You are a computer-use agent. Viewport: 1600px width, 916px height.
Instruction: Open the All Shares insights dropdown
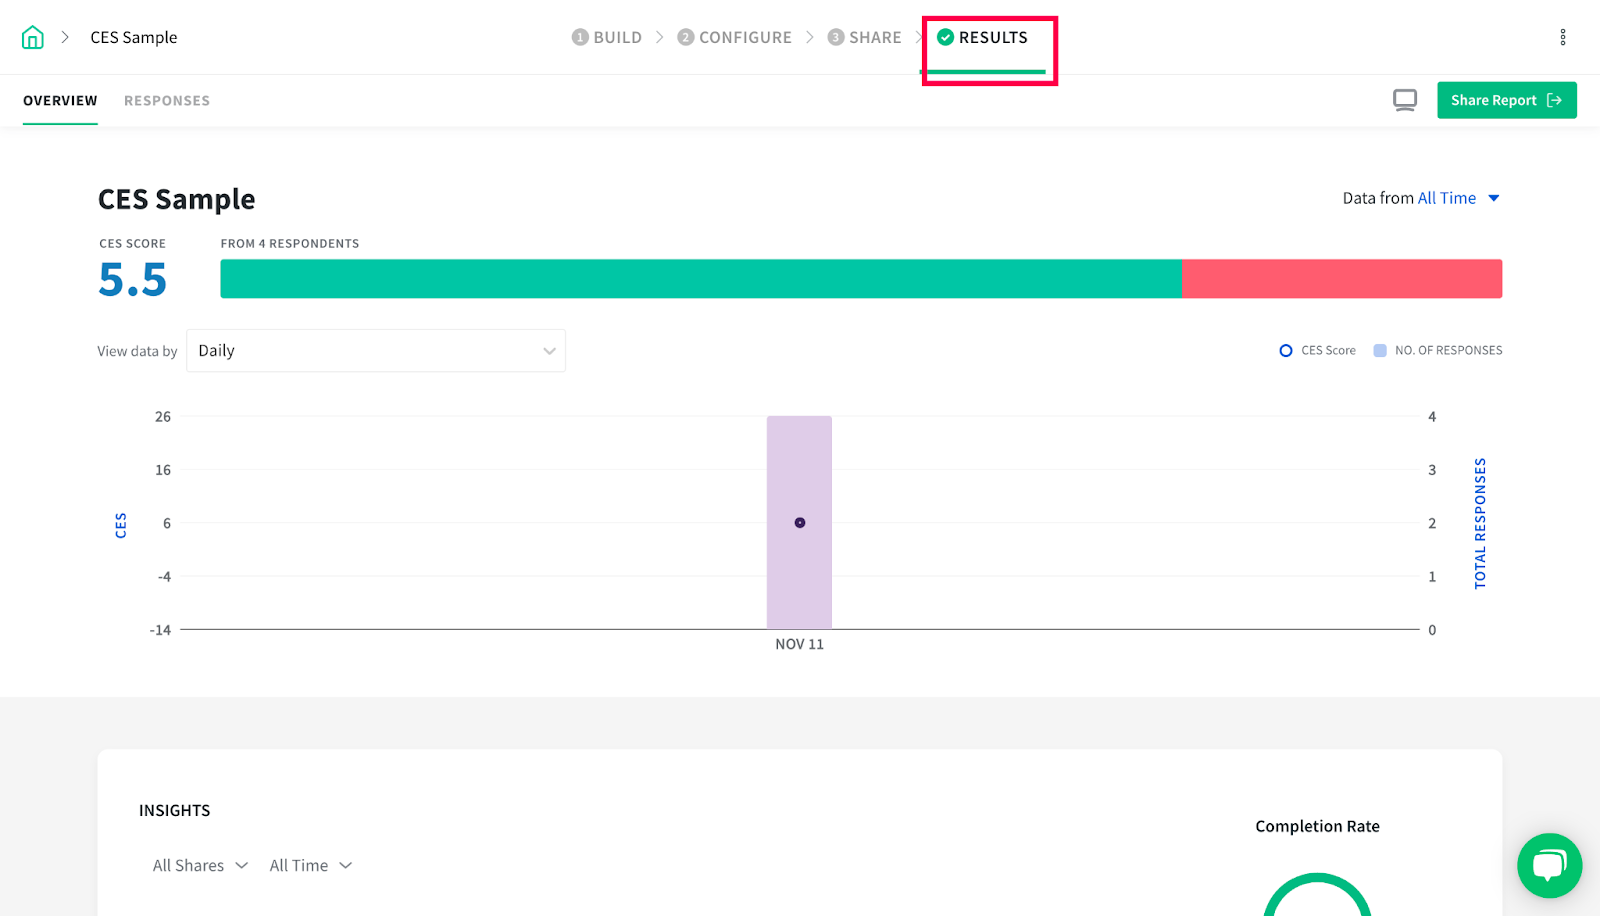click(200, 865)
